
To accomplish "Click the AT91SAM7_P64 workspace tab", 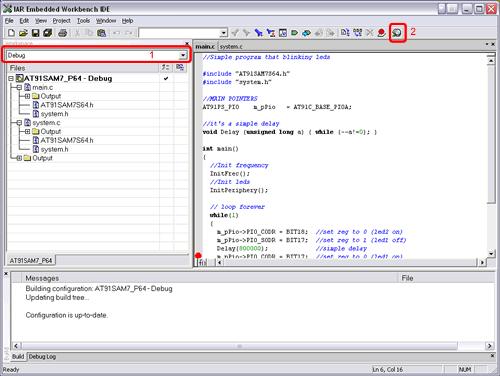I will coord(31,260).
